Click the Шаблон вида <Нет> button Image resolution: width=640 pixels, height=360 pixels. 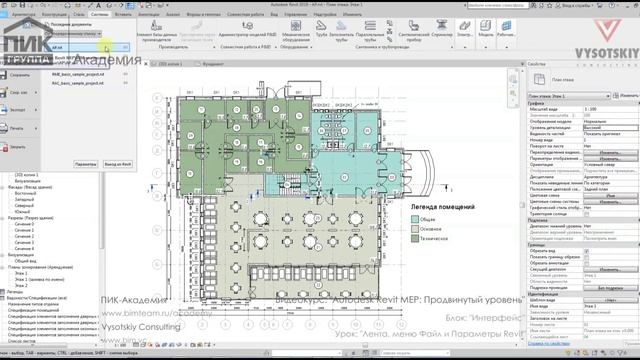click(610, 300)
